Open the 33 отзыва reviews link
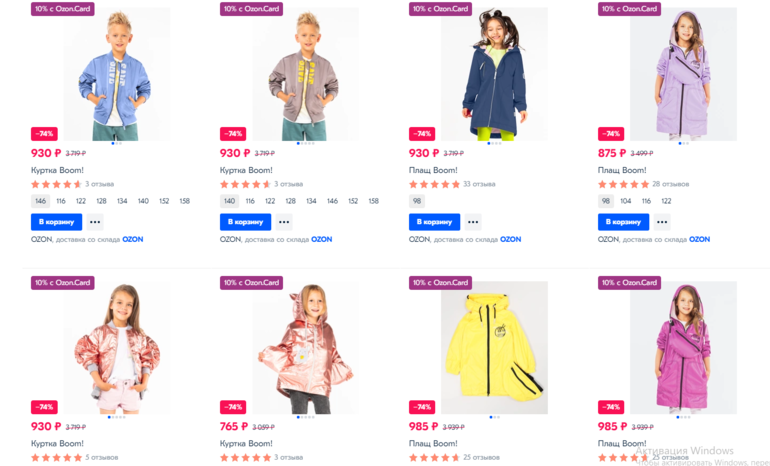The width and height of the screenshot is (770, 466). tap(480, 184)
